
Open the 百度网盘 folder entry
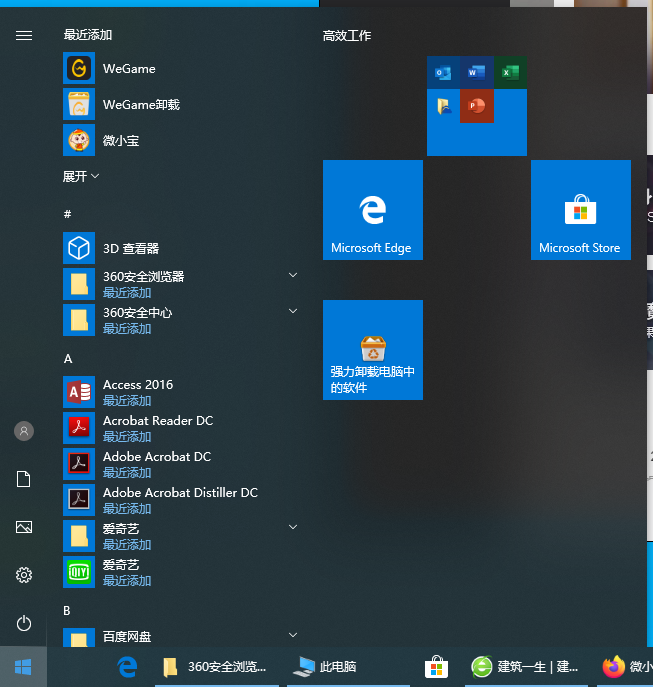click(181, 637)
